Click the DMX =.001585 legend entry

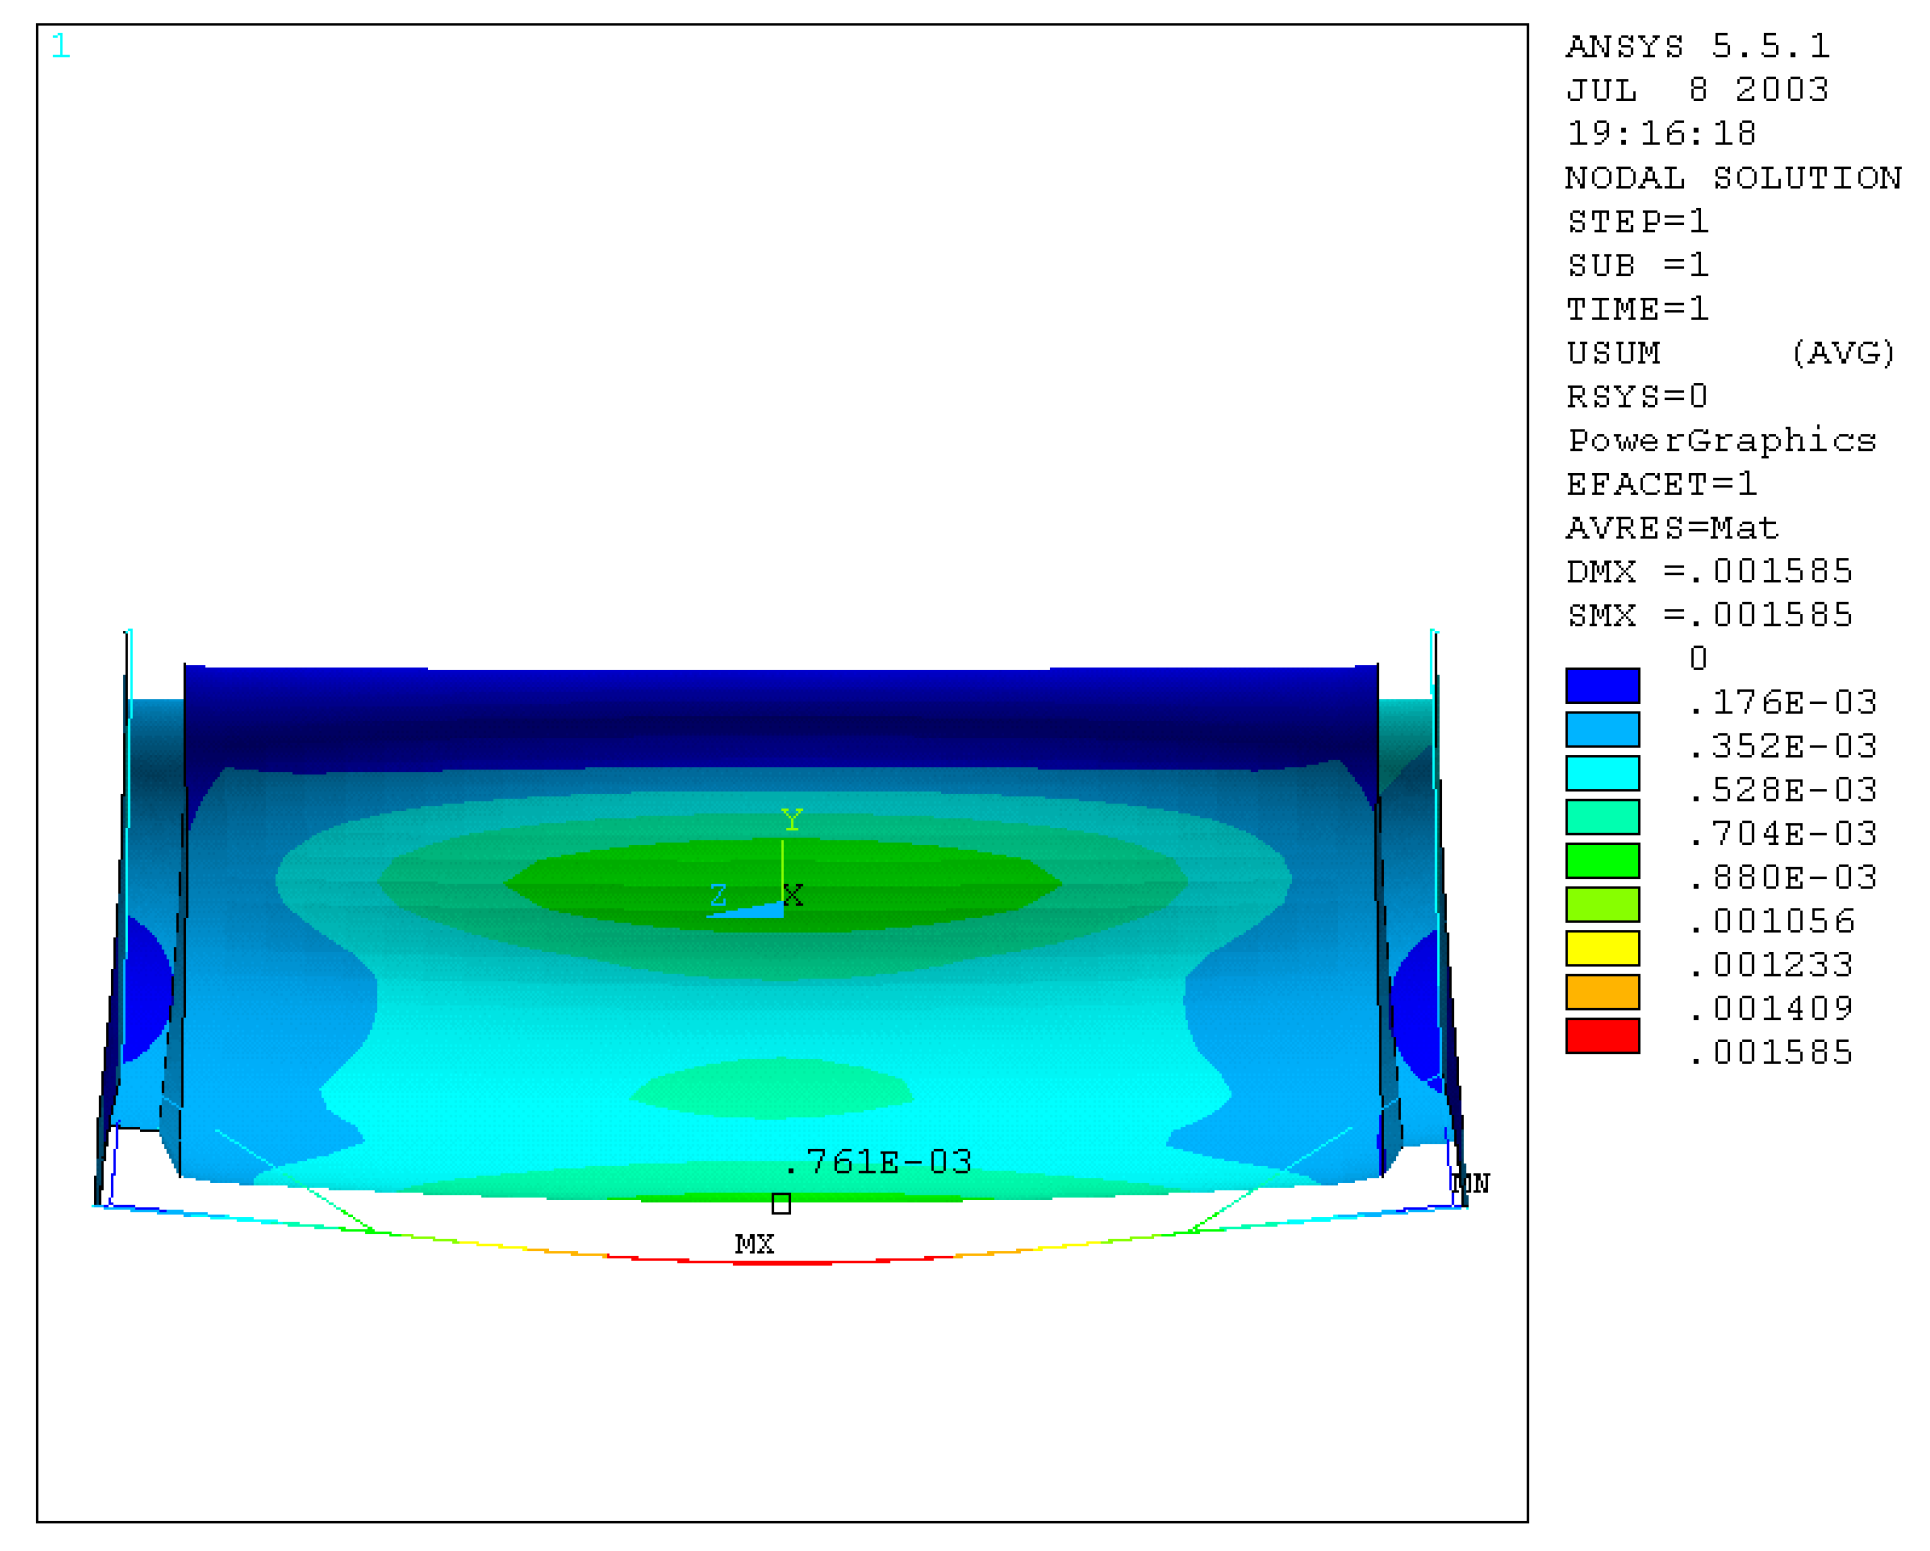pyautogui.click(x=1708, y=571)
